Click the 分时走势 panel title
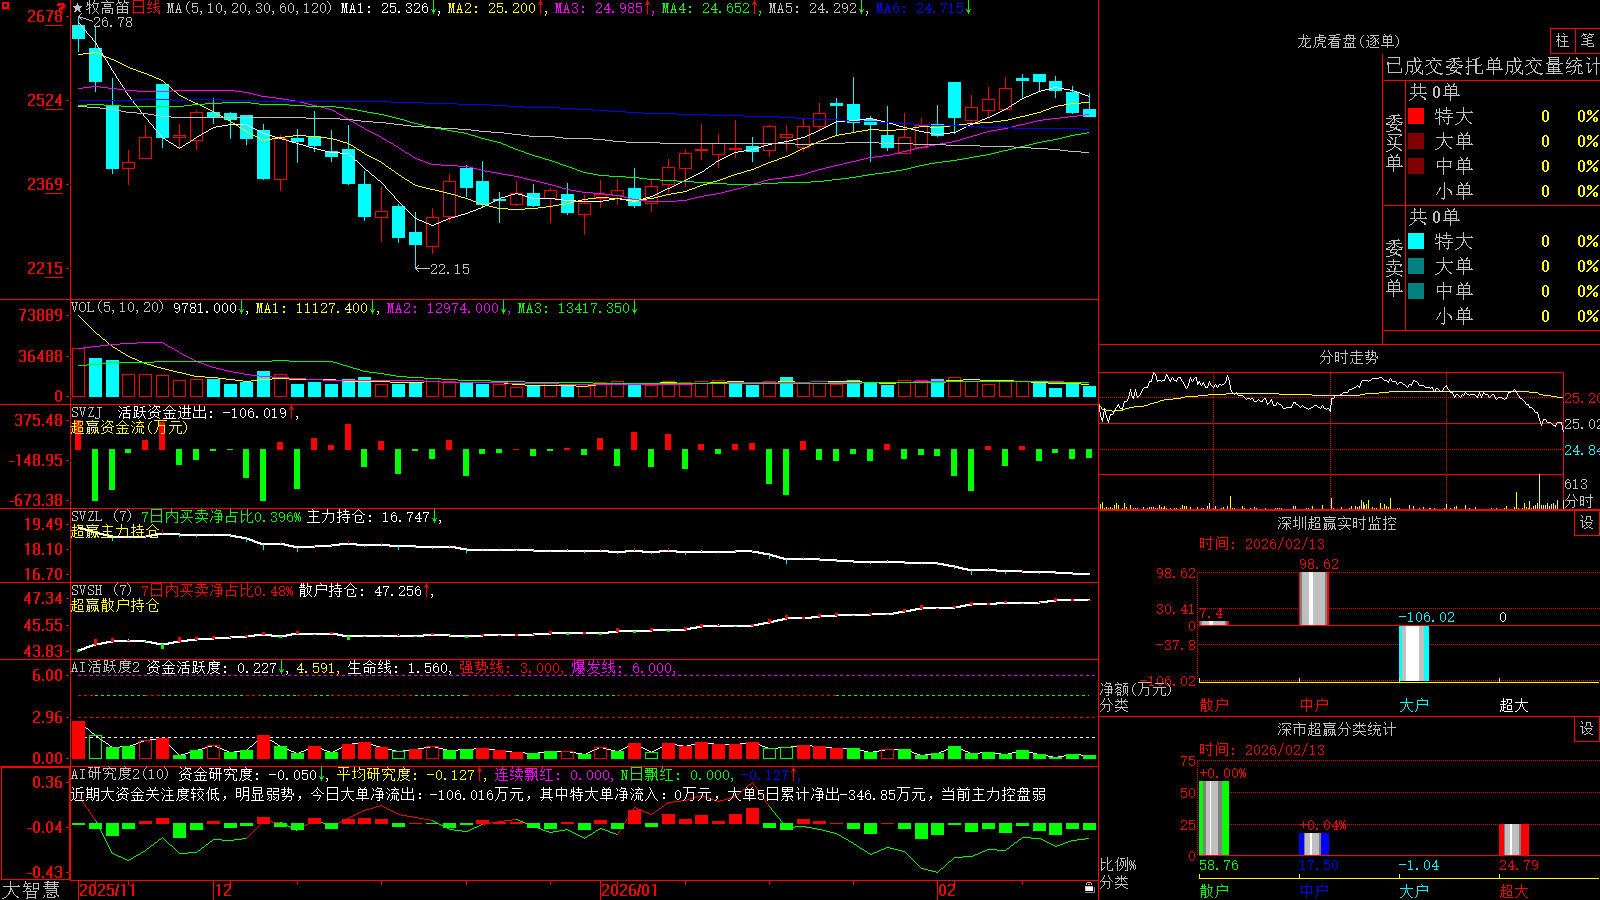Screen dimensions: 1600x900 [x=1348, y=357]
